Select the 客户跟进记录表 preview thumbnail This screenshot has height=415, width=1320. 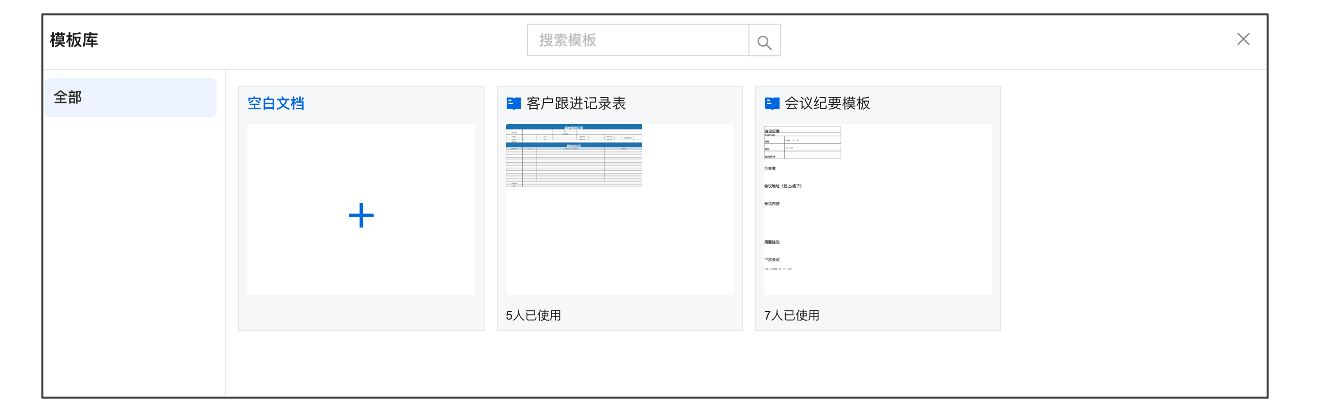tap(620, 209)
